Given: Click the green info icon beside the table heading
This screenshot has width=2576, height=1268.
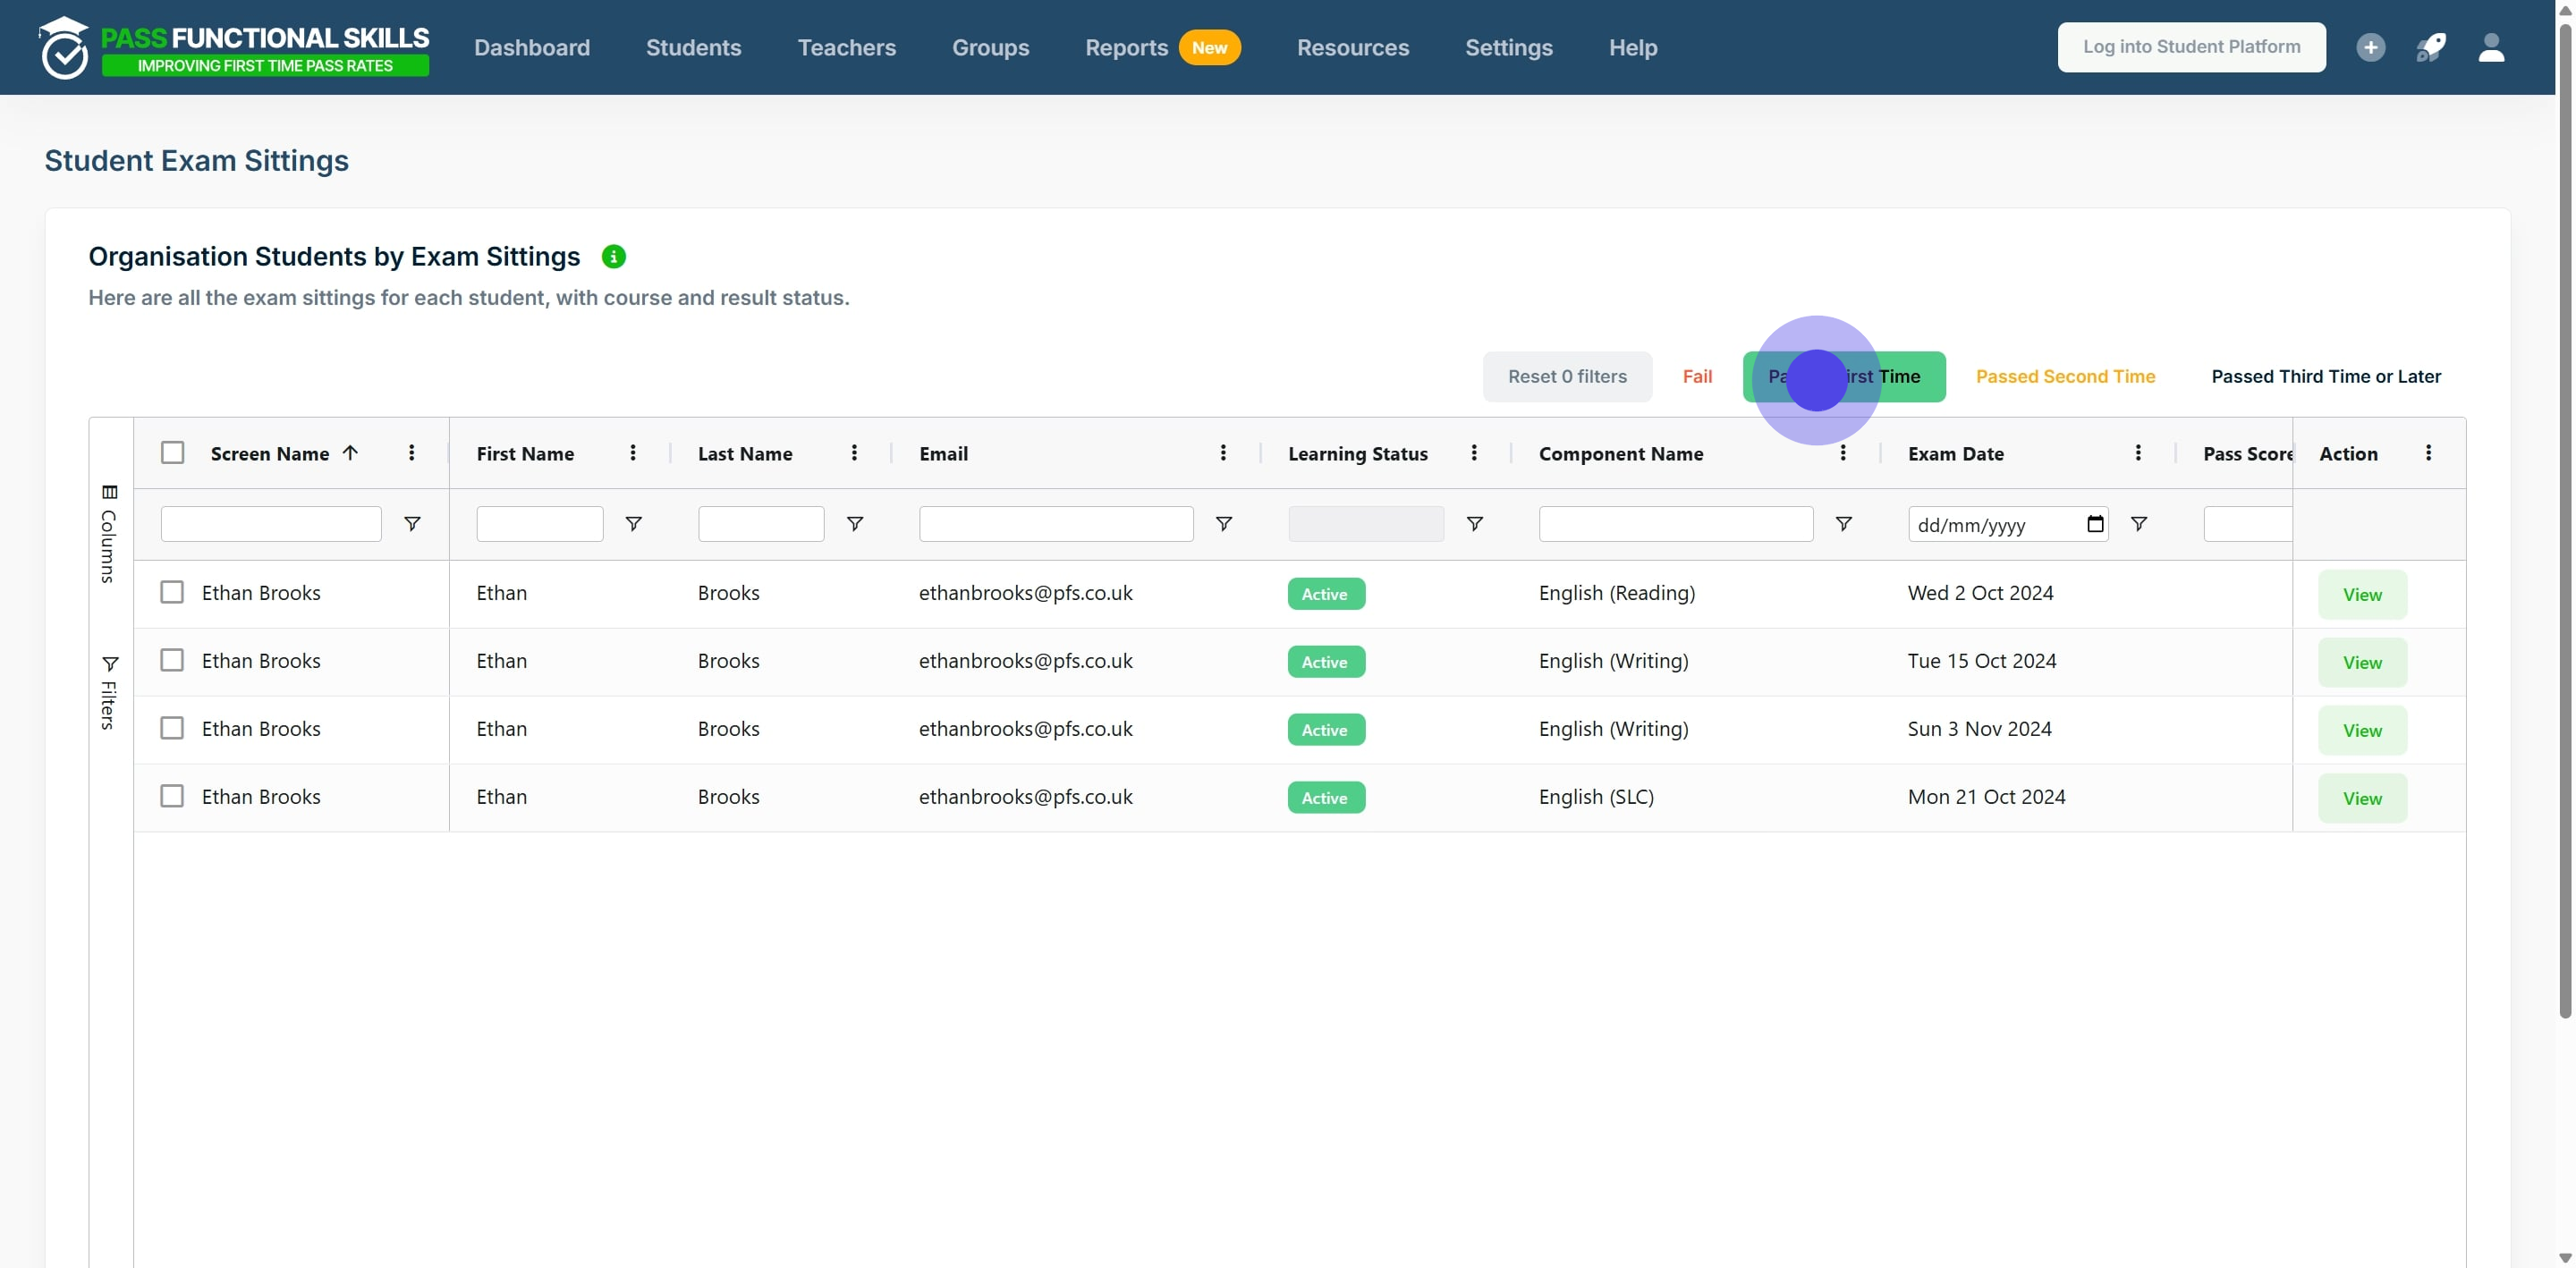Looking at the screenshot, I should pyautogui.click(x=613, y=257).
